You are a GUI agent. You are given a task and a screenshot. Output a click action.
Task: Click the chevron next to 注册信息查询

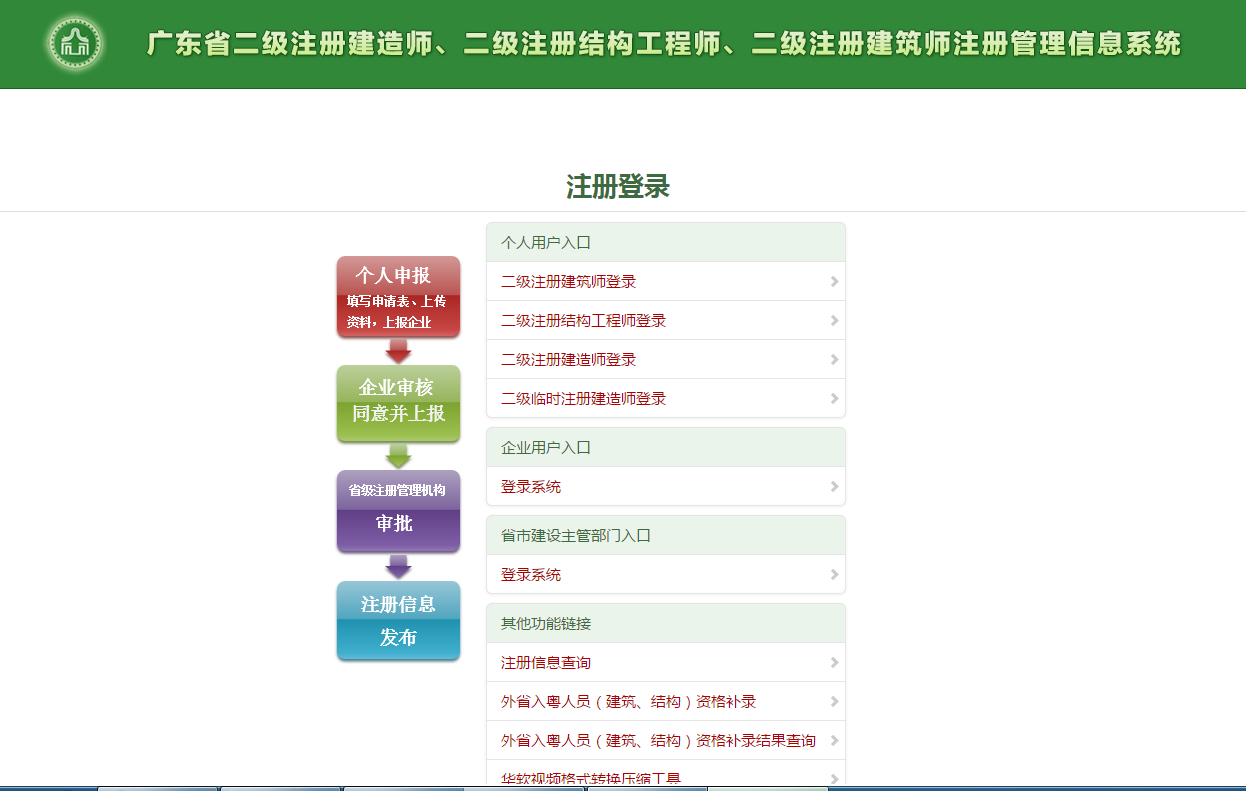click(x=833, y=662)
